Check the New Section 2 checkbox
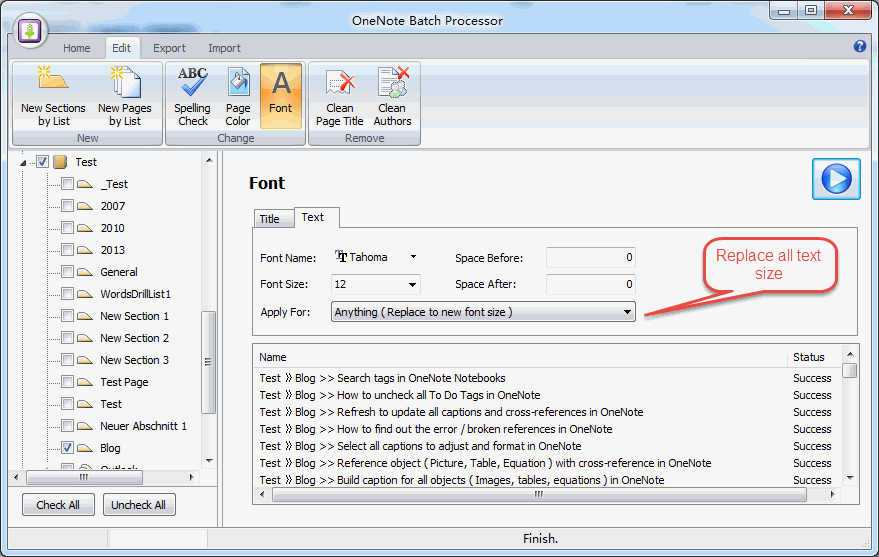 [x=67, y=337]
